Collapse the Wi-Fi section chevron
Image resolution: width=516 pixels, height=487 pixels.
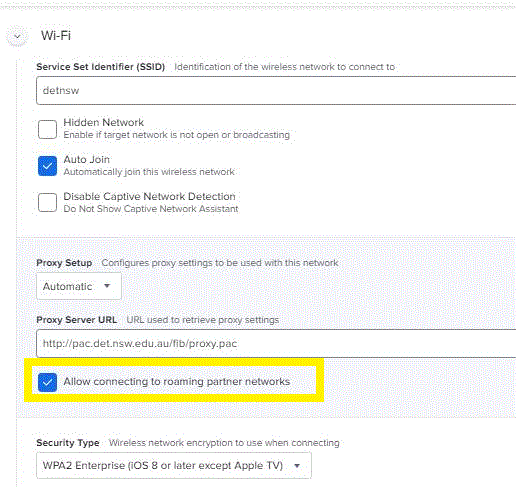tap(17, 36)
